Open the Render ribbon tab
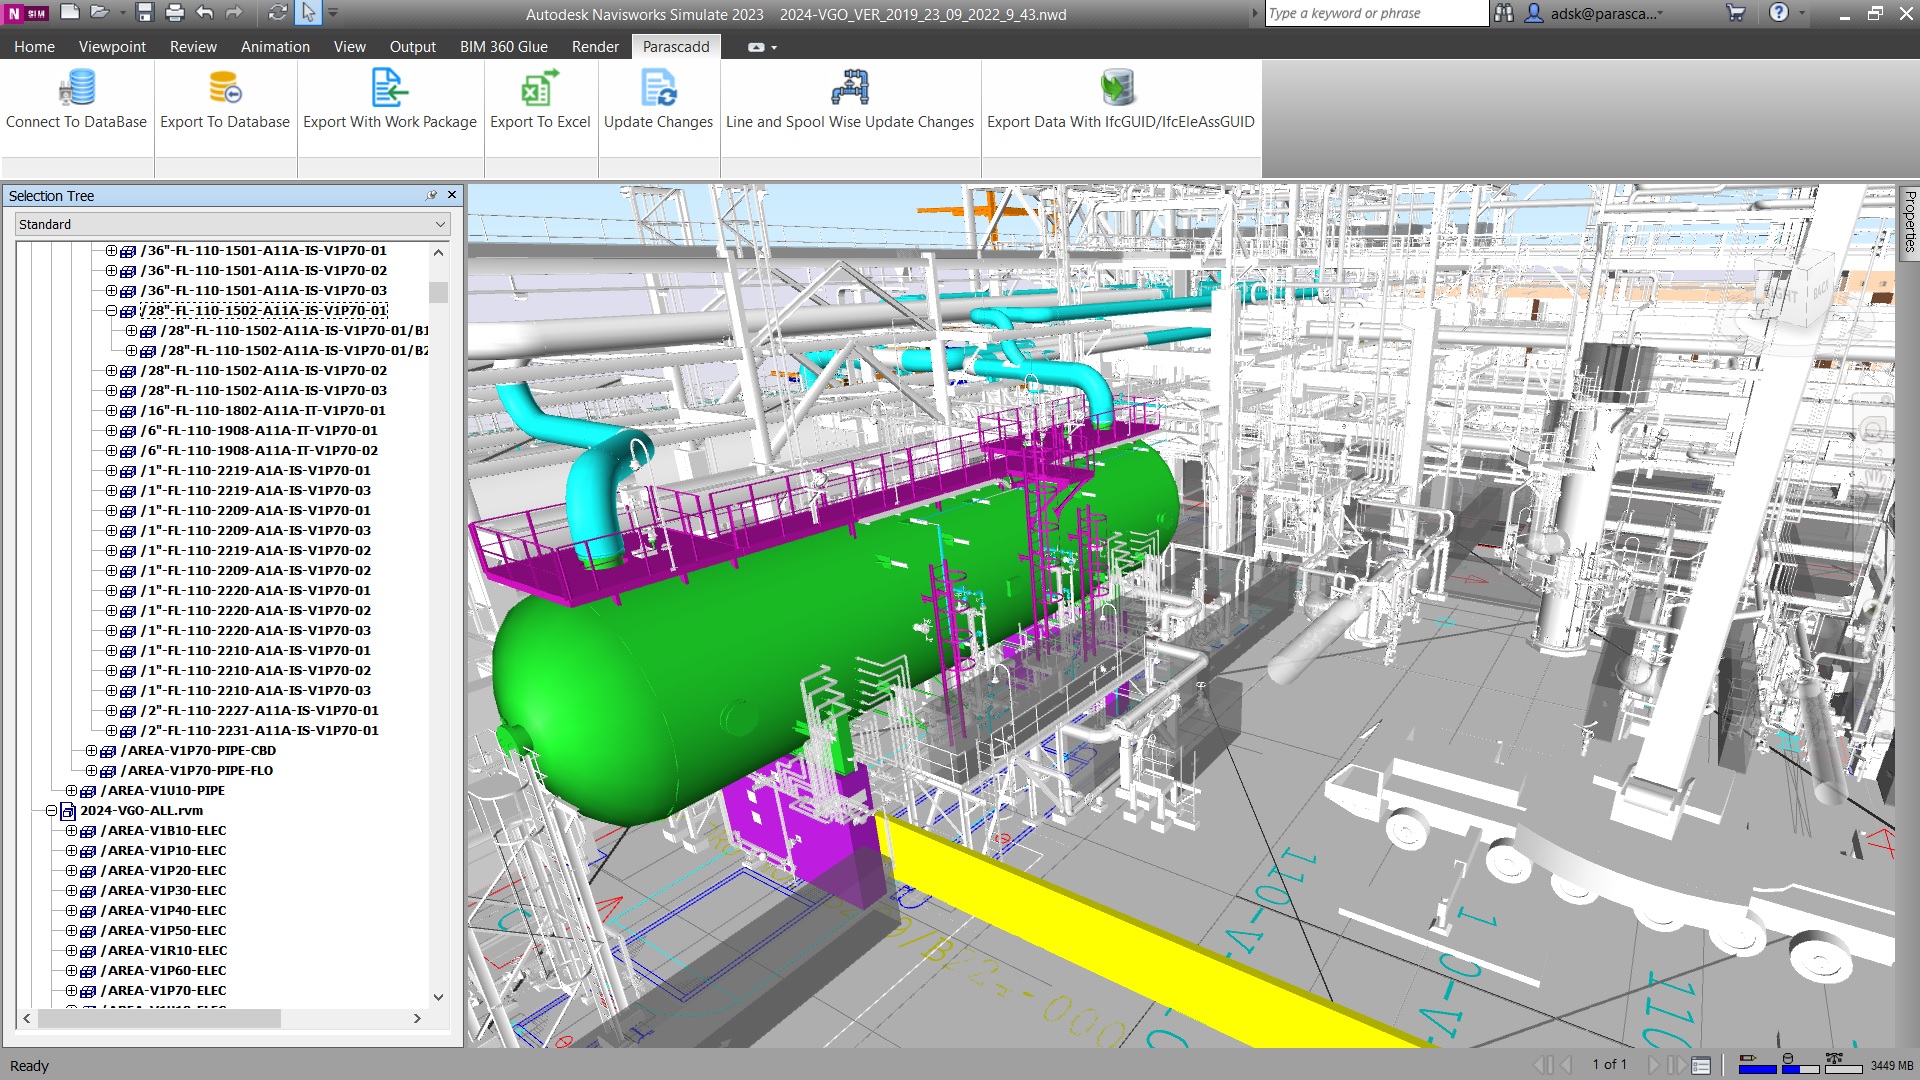The width and height of the screenshot is (1920, 1080). [x=595, y=47]
